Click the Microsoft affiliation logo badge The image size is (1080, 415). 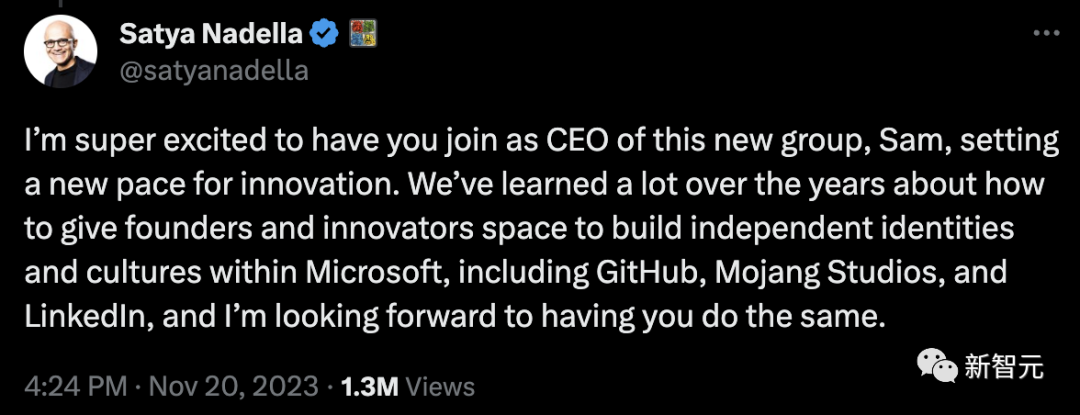coord(359,34)
